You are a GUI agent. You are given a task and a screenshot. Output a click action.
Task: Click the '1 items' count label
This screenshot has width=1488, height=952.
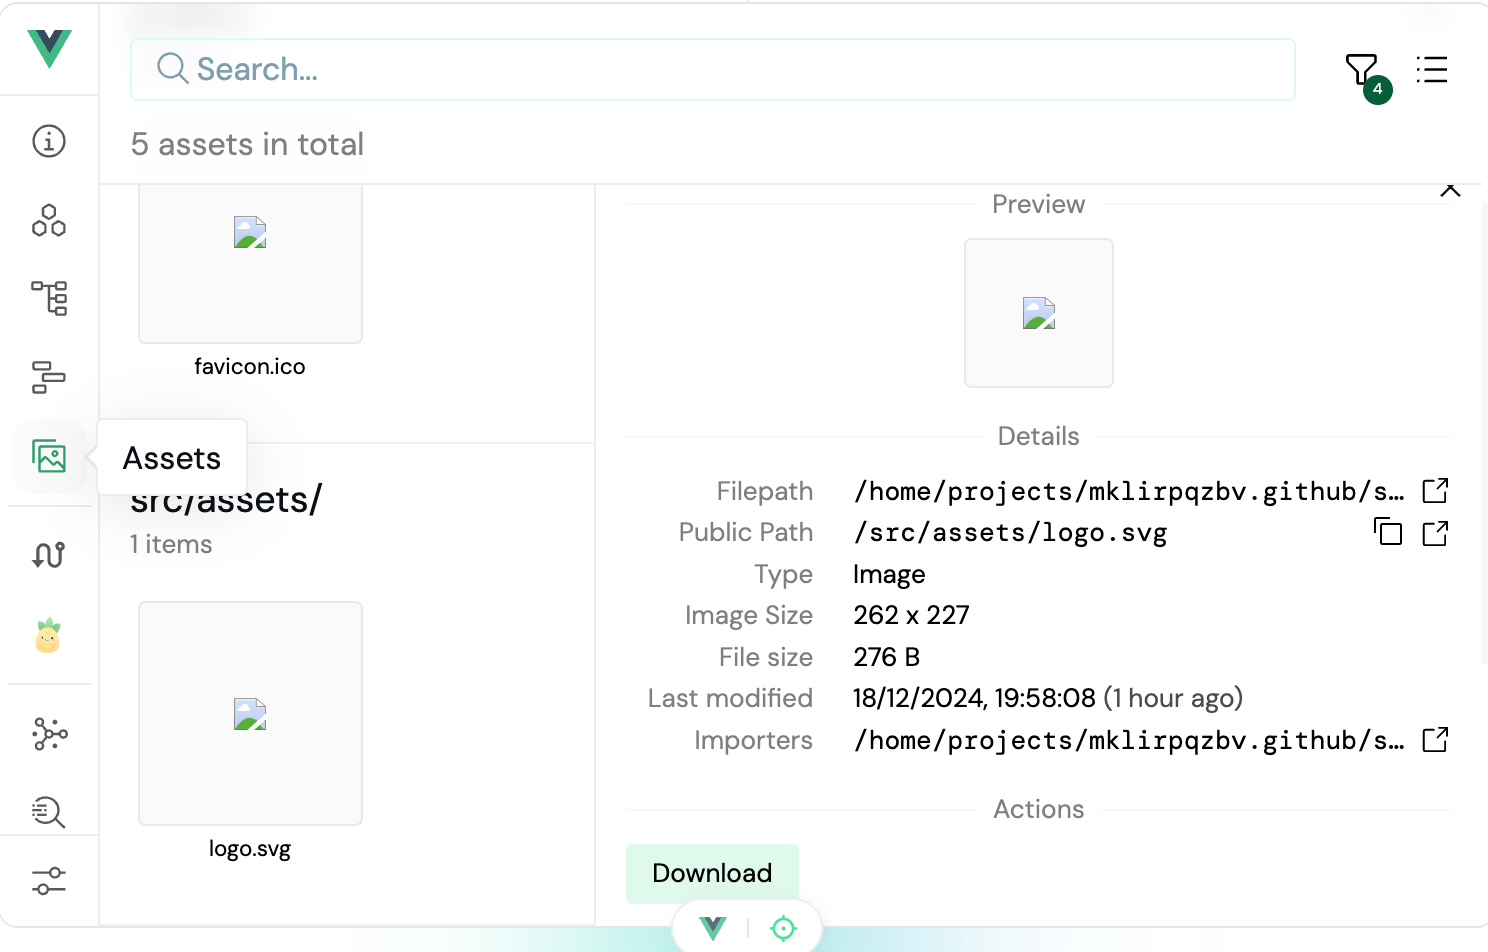(x=171, y=544)
